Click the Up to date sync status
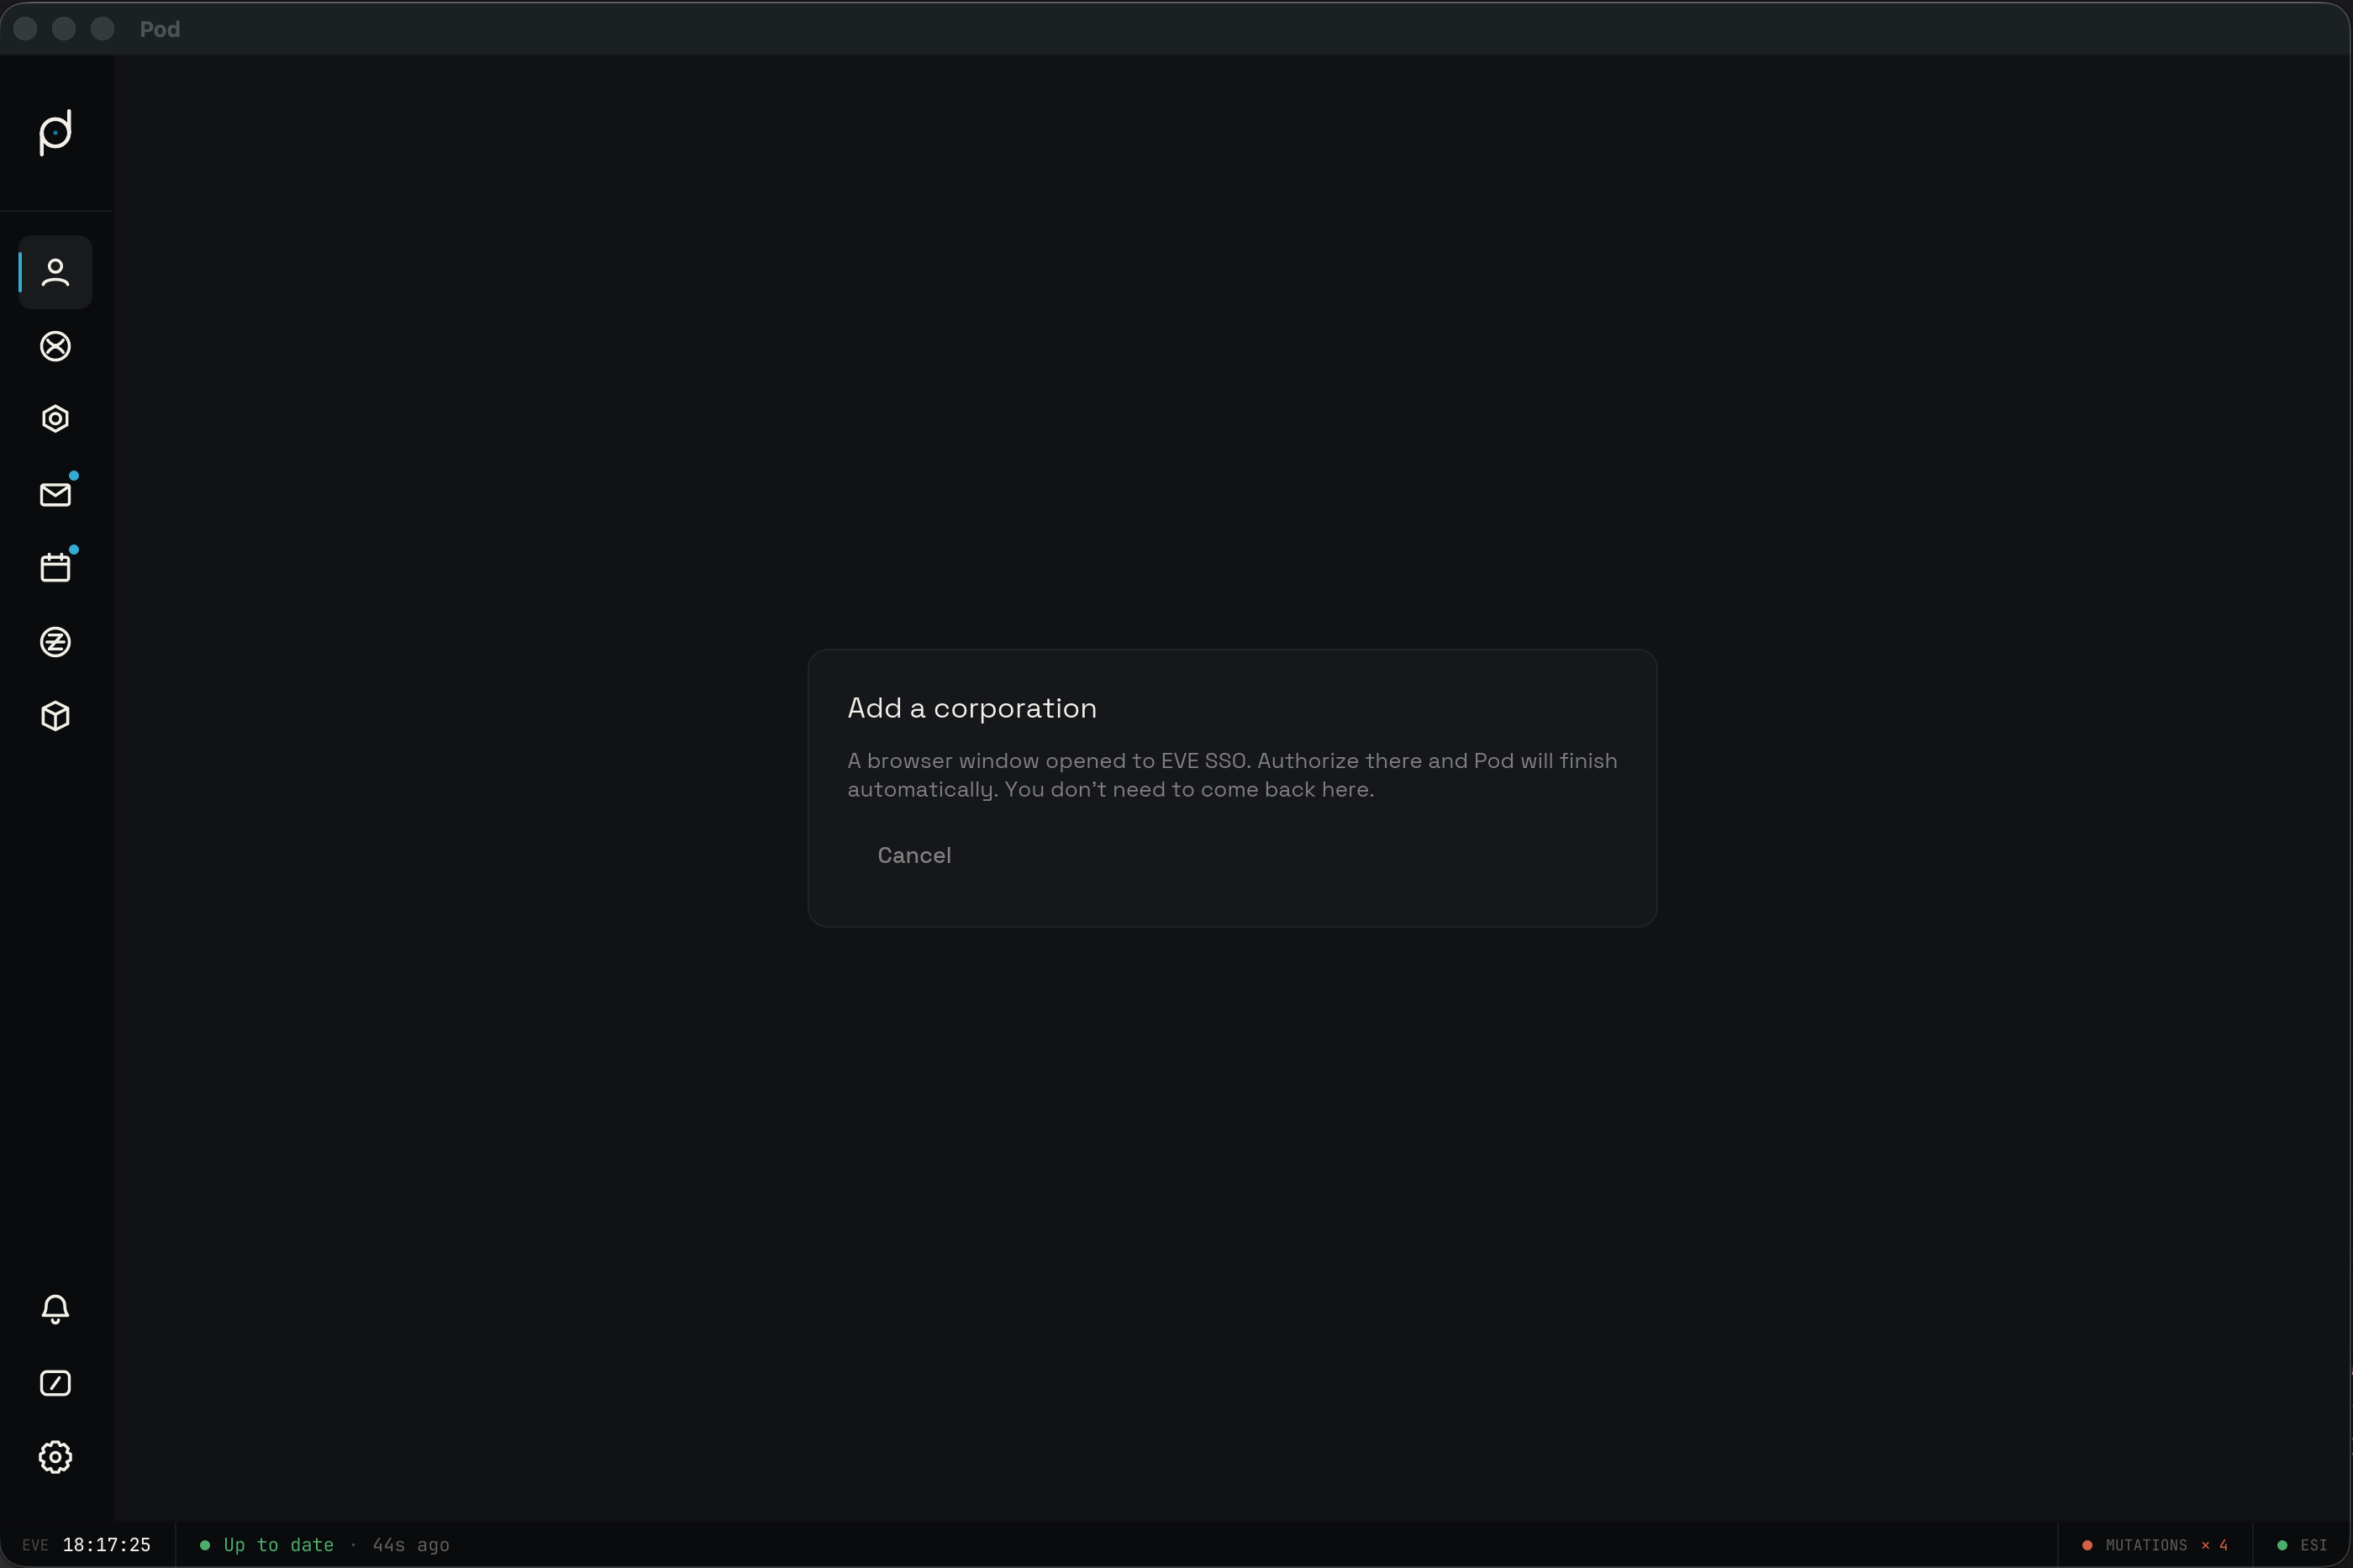 pos(267,1545)
